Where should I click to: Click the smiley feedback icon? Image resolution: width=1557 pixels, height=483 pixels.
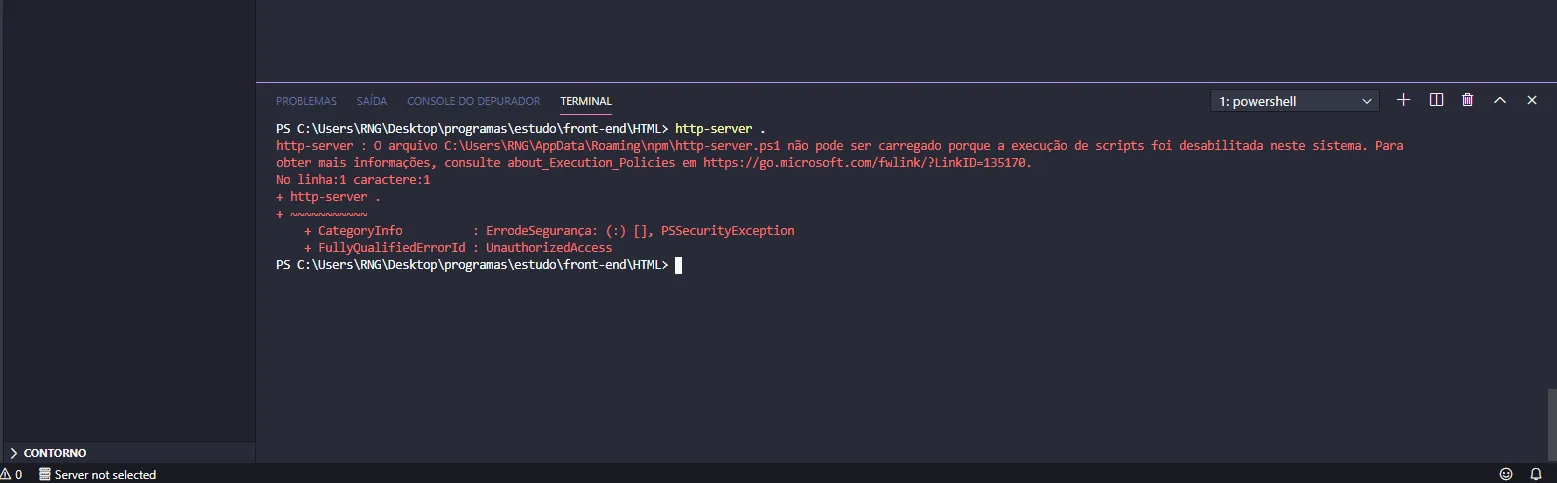click(x=1506, y=474)
